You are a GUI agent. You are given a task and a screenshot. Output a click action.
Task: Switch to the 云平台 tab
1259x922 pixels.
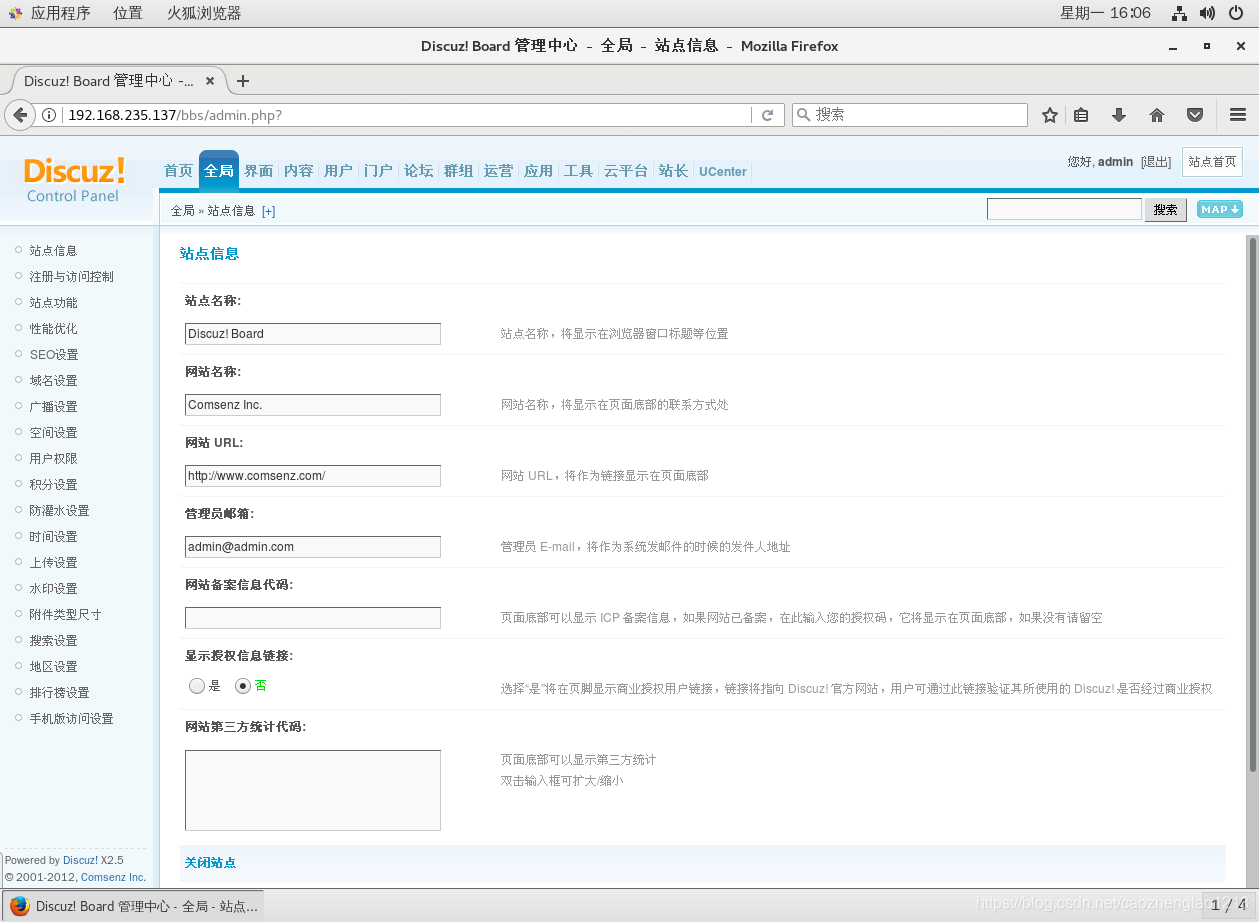coord(626,171)
